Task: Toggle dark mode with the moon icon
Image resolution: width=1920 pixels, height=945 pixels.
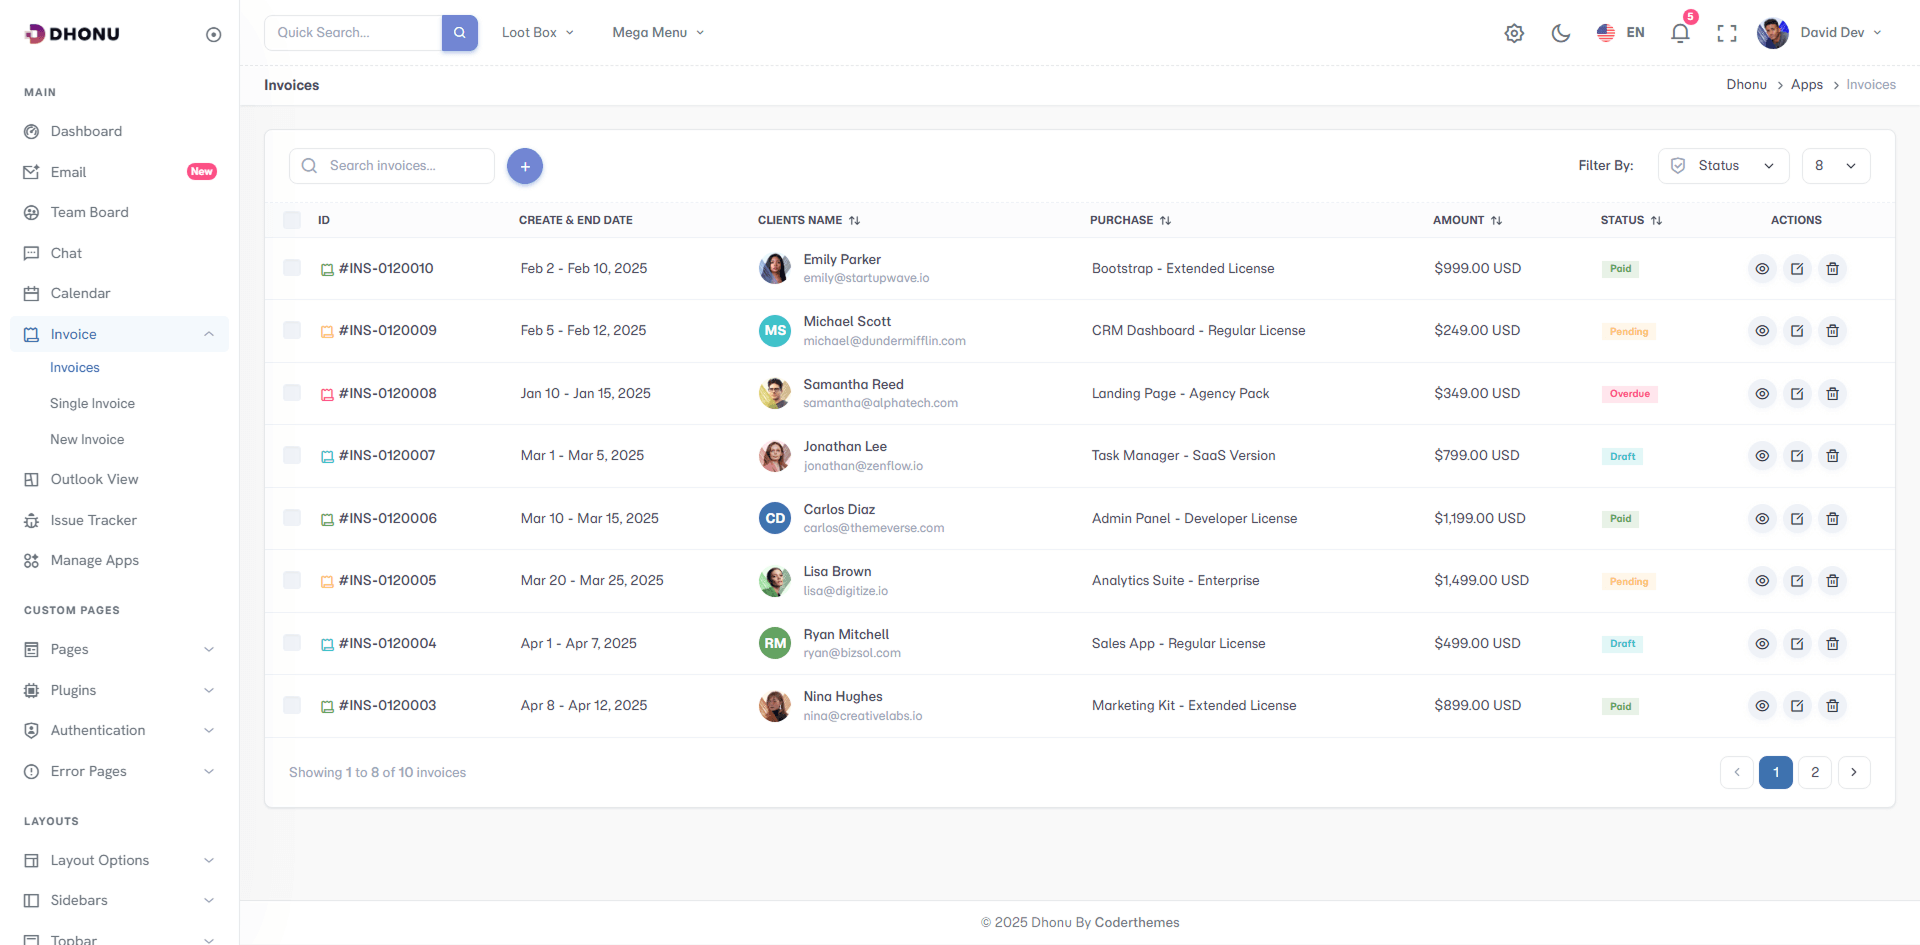Action: tap(1560, 33)
